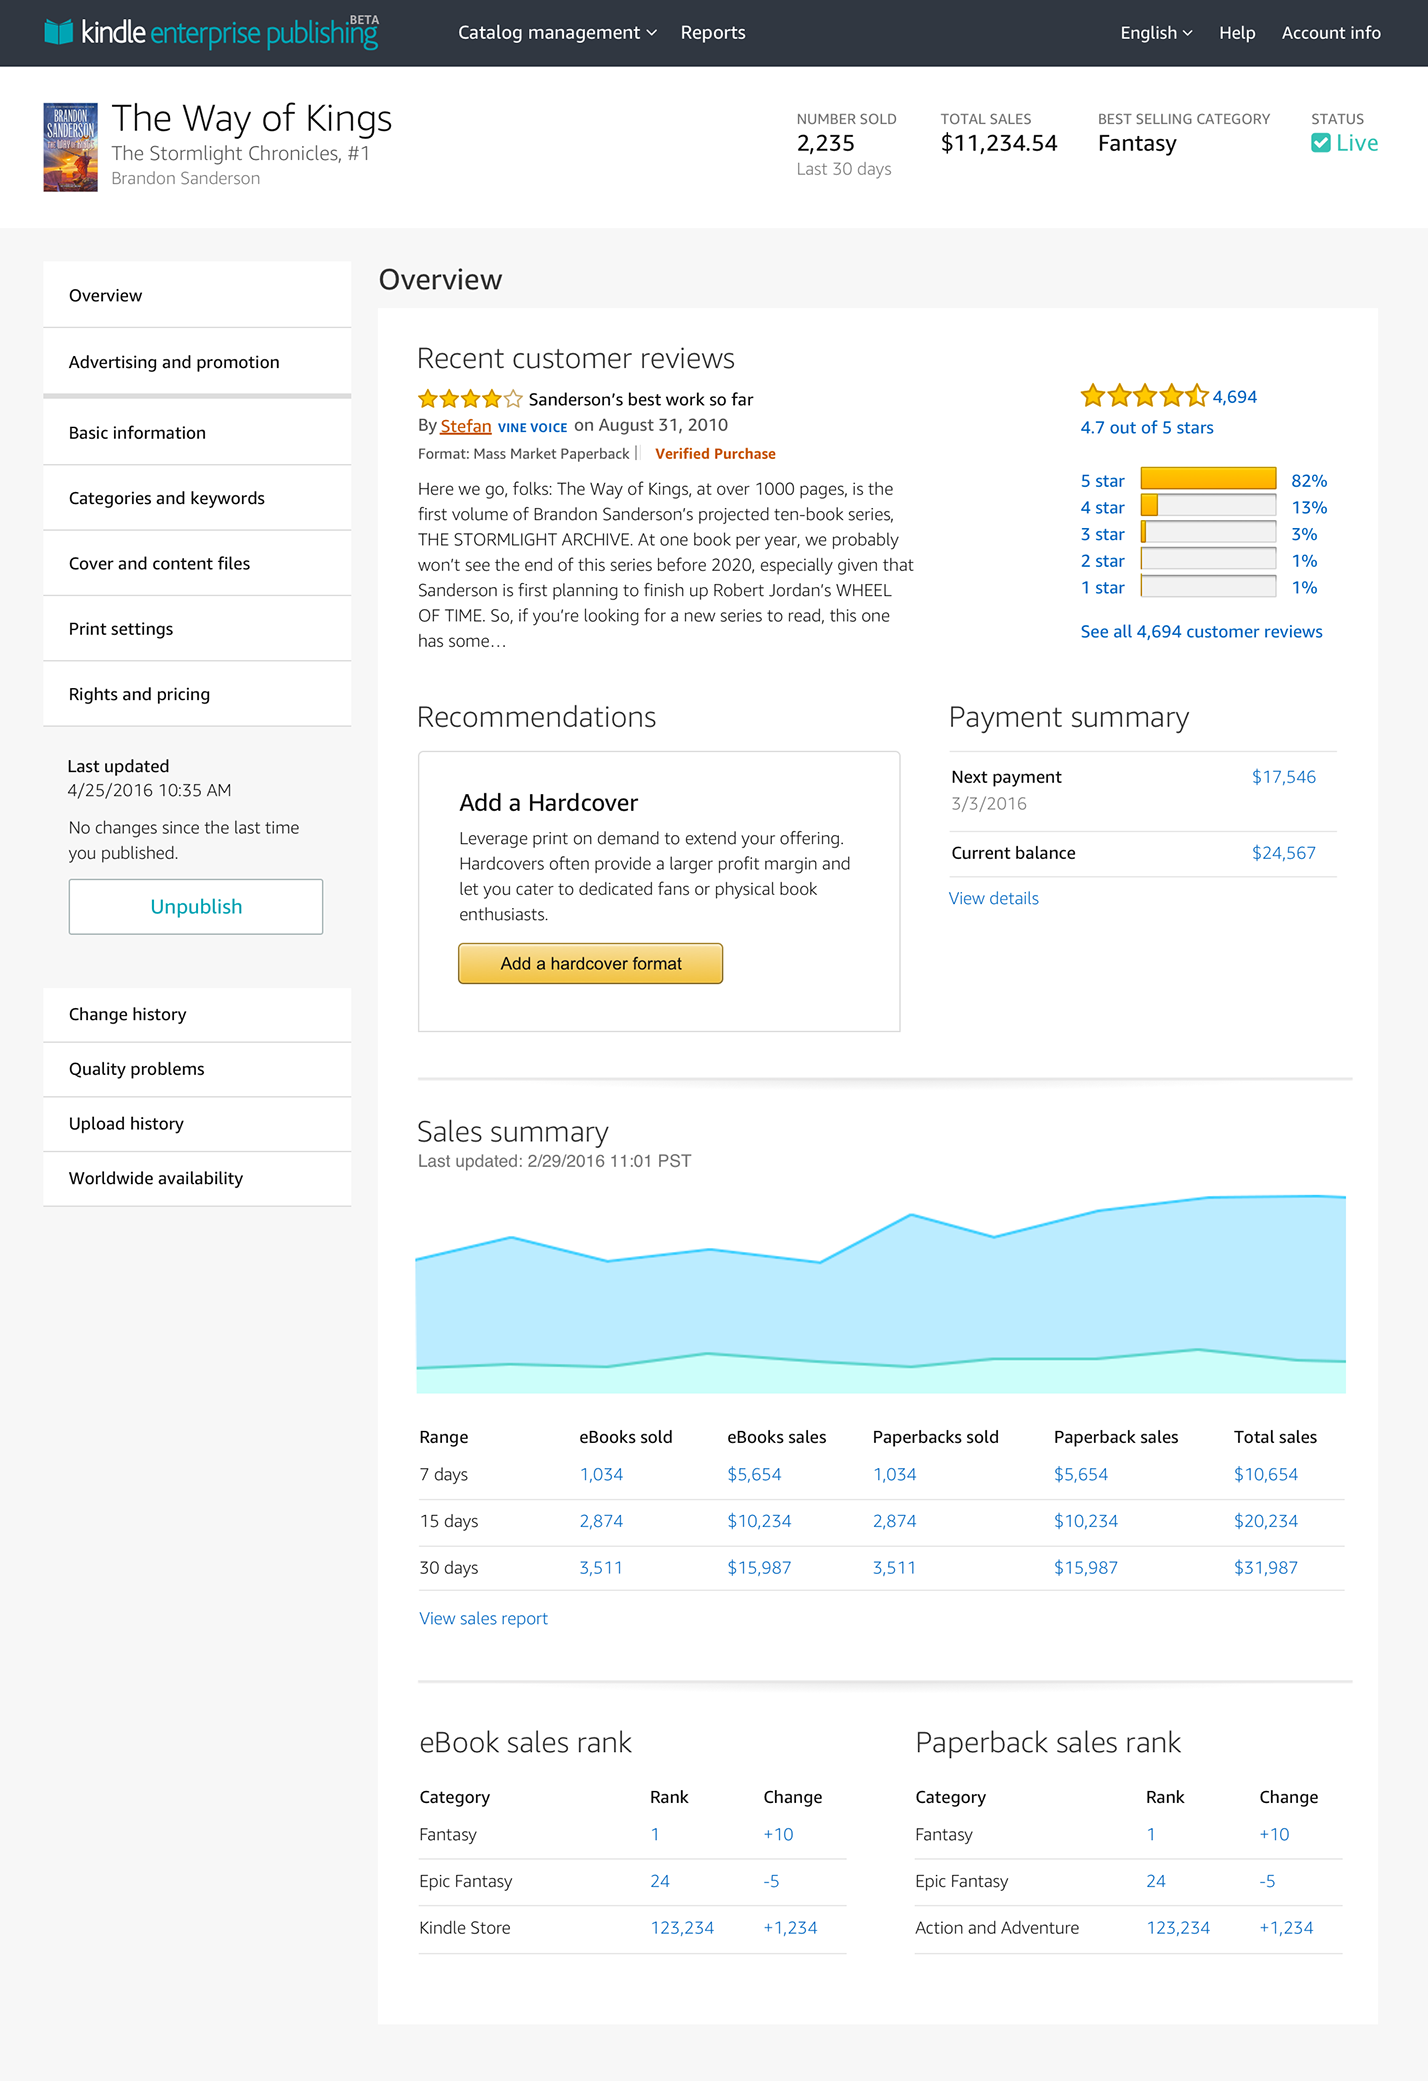Open reviewer Stefan's profile link
This screenshot has height=2081, width=1428.
click(466, 426)
